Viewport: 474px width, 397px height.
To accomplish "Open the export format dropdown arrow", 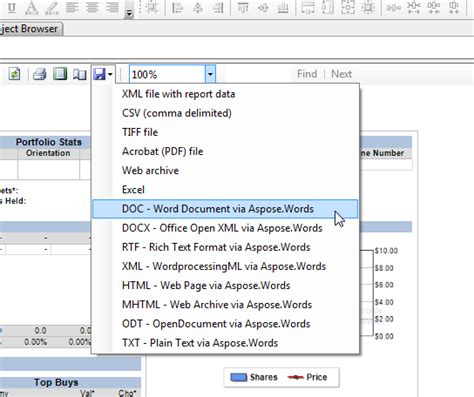I will point(110,74).
